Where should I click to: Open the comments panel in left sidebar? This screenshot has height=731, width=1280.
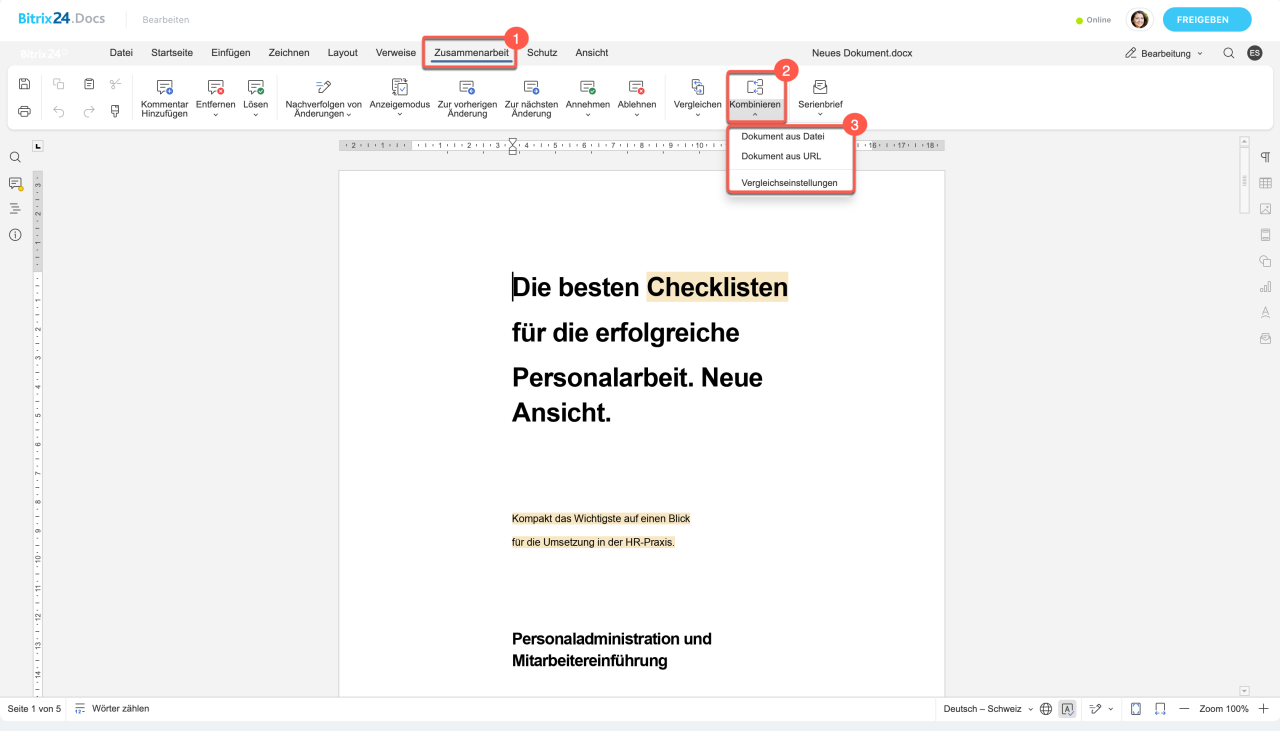coord(15,183)
